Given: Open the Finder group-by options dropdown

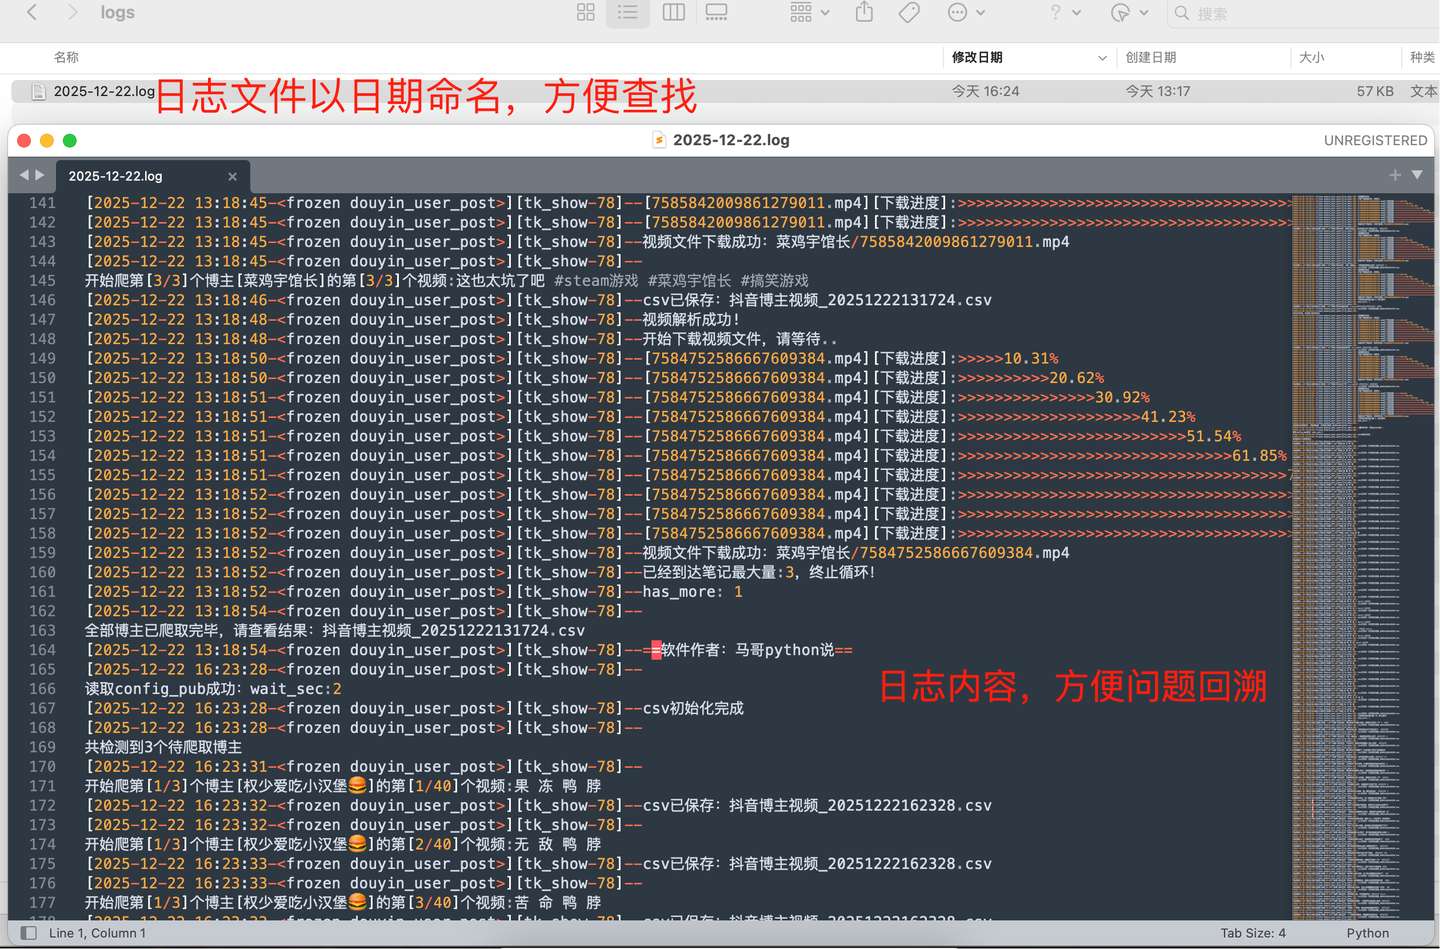Looking at the screenshot, I should pyautogui.click(x=809, y=13).
